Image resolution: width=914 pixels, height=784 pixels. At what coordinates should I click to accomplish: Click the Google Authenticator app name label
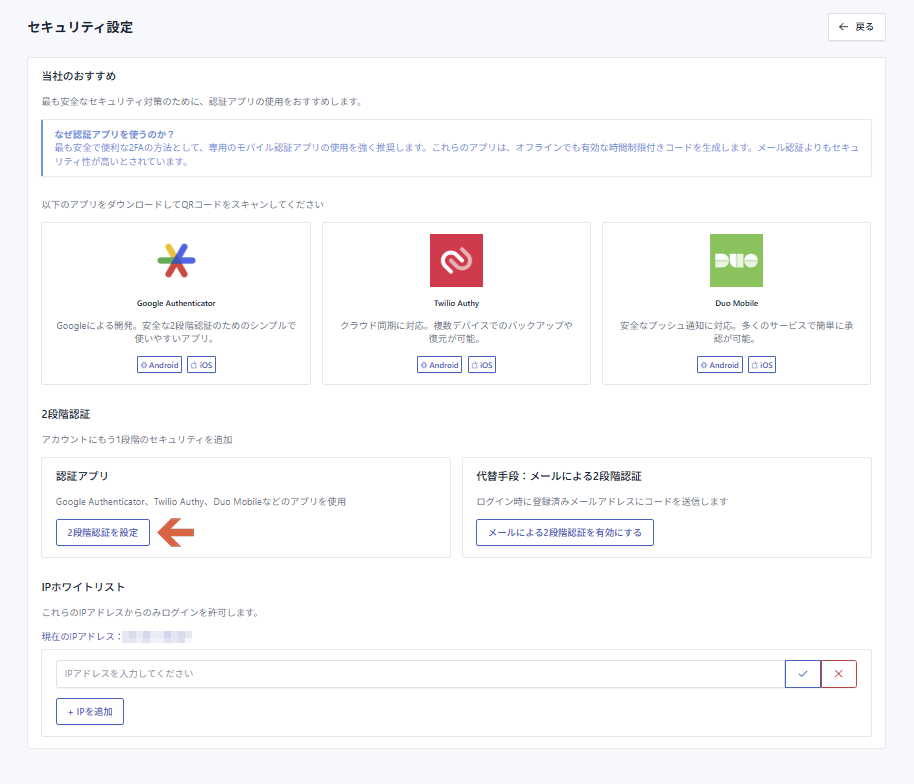point(176,303)
